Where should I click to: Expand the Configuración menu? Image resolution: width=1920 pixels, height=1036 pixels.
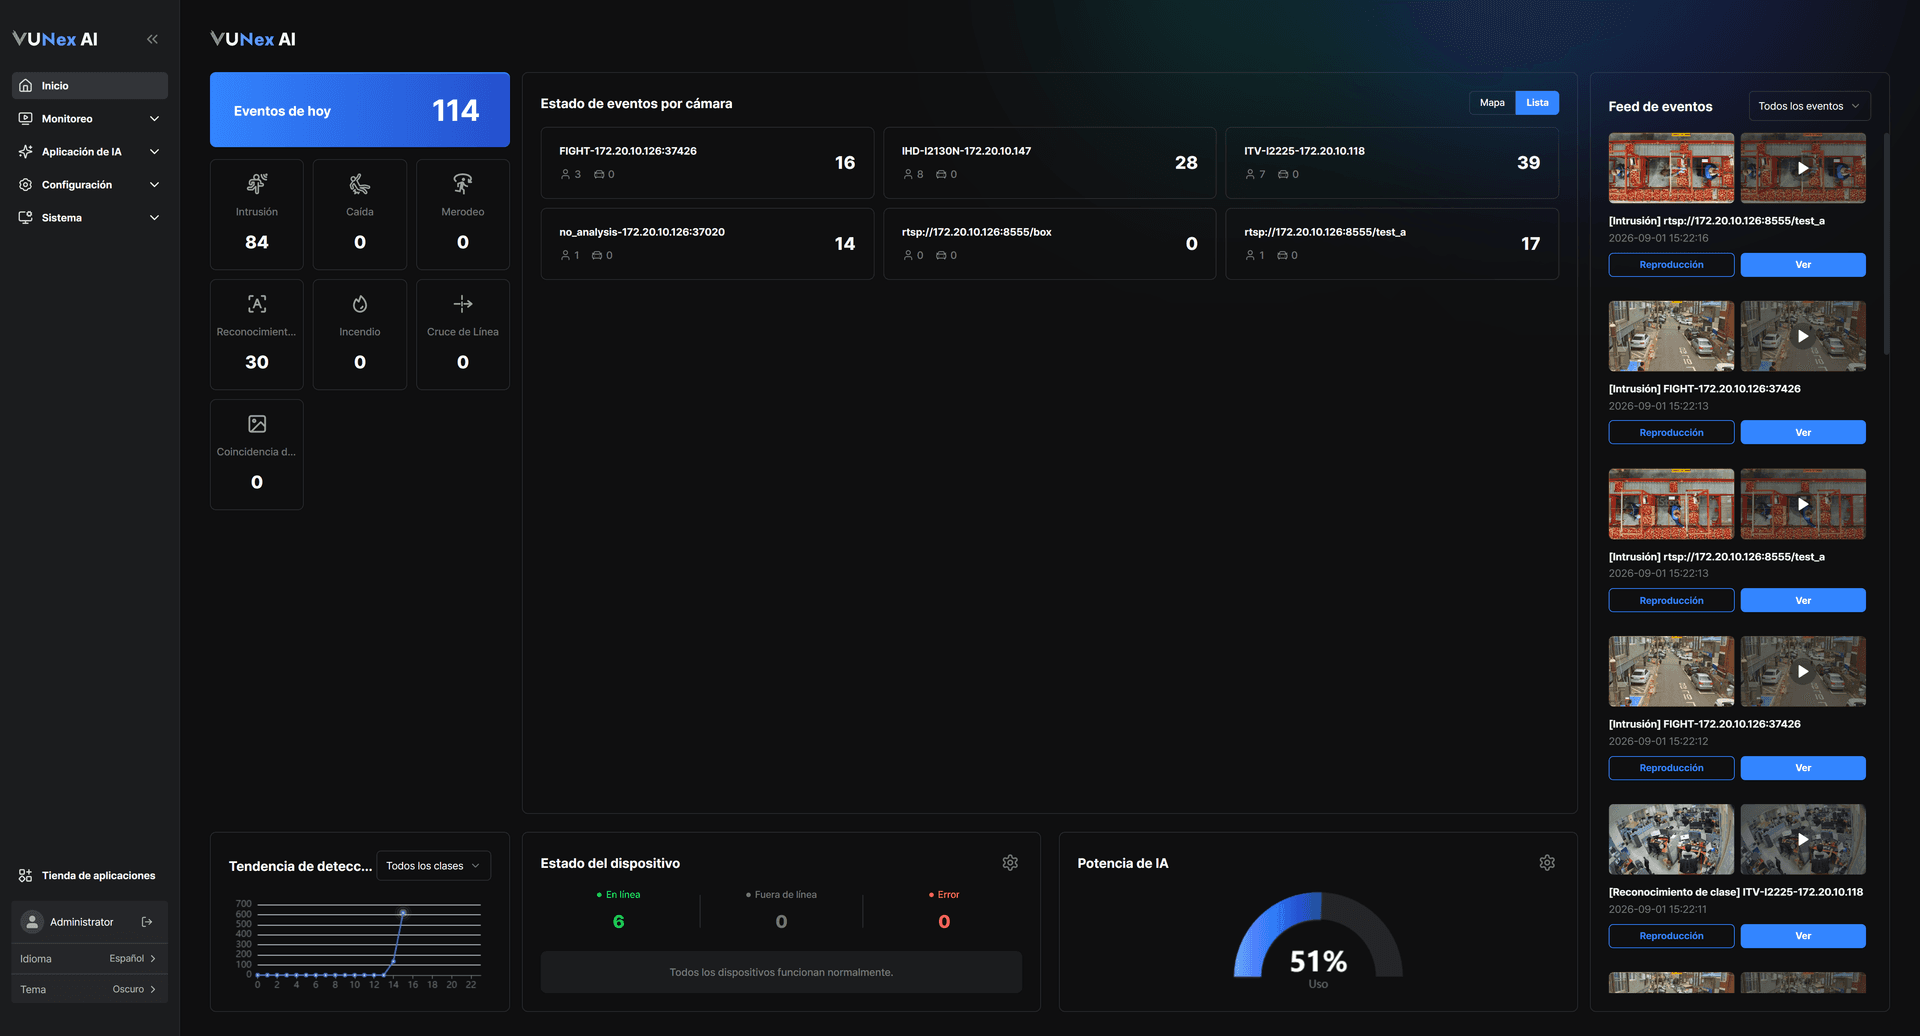[154, 185]
